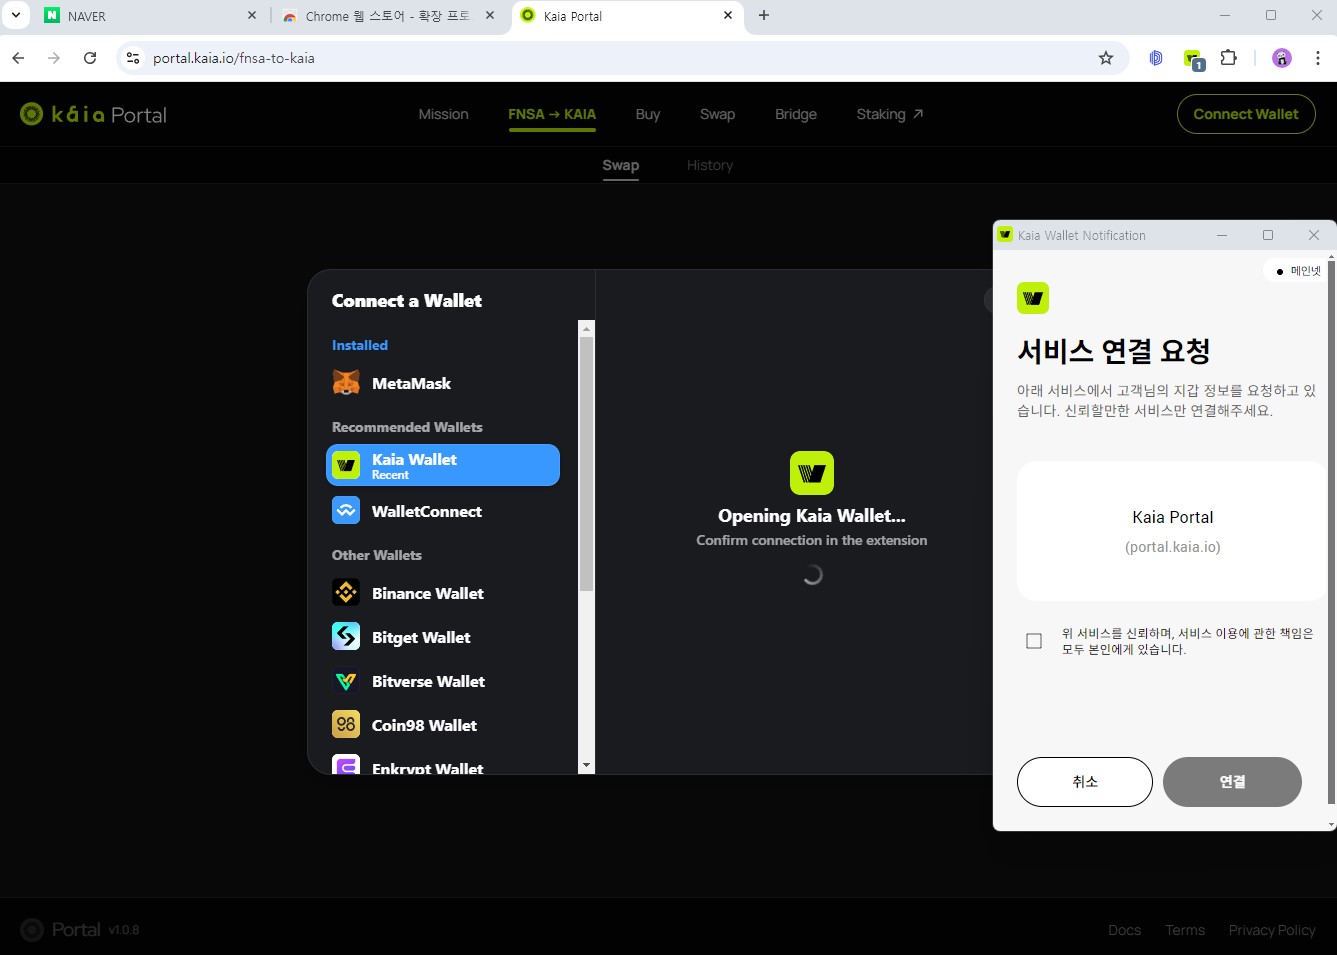Select Kaia Wallet Recent option

pyautogui.click(x=443, y=465)
